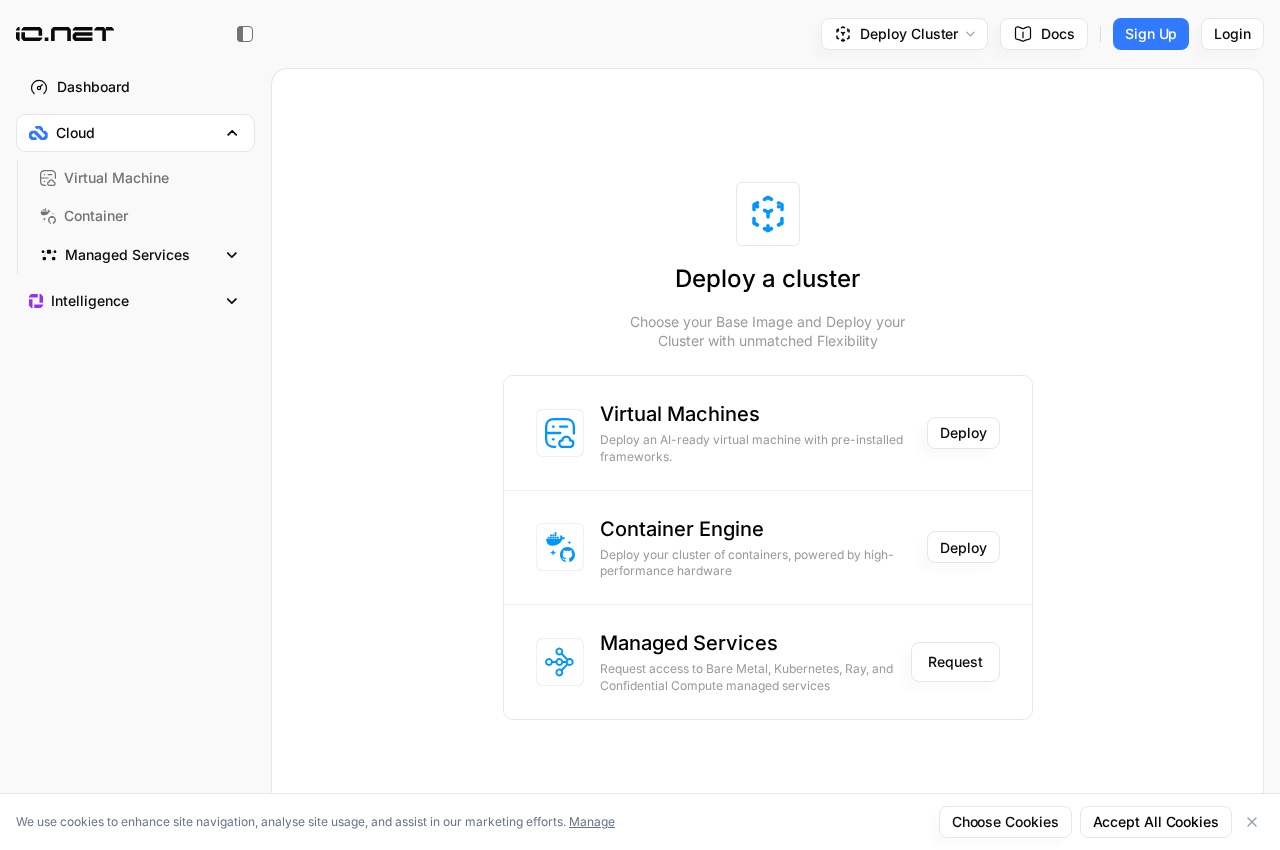Image resolution: width=1280 pixels, height=850 pixels.
Task: Click the Container Engine card title
Action: 682,529
